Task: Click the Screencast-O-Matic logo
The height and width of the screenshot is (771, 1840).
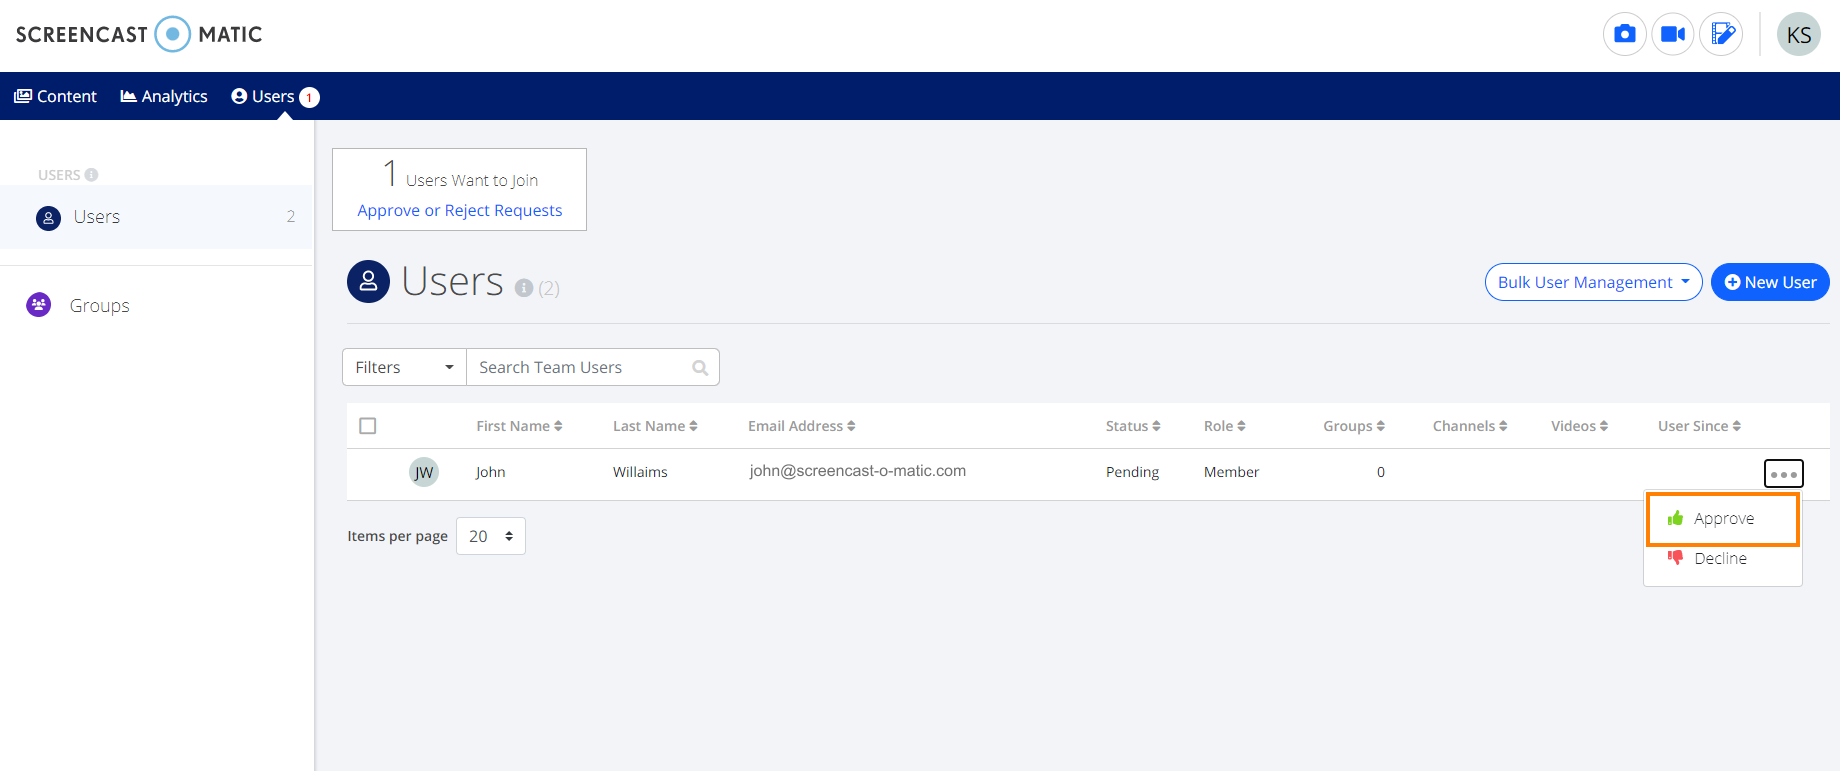Action: [139, 34]
